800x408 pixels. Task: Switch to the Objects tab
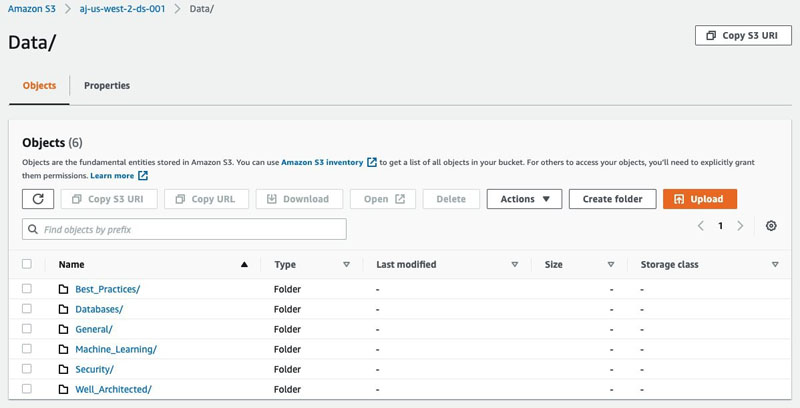(x=39, y=86)
